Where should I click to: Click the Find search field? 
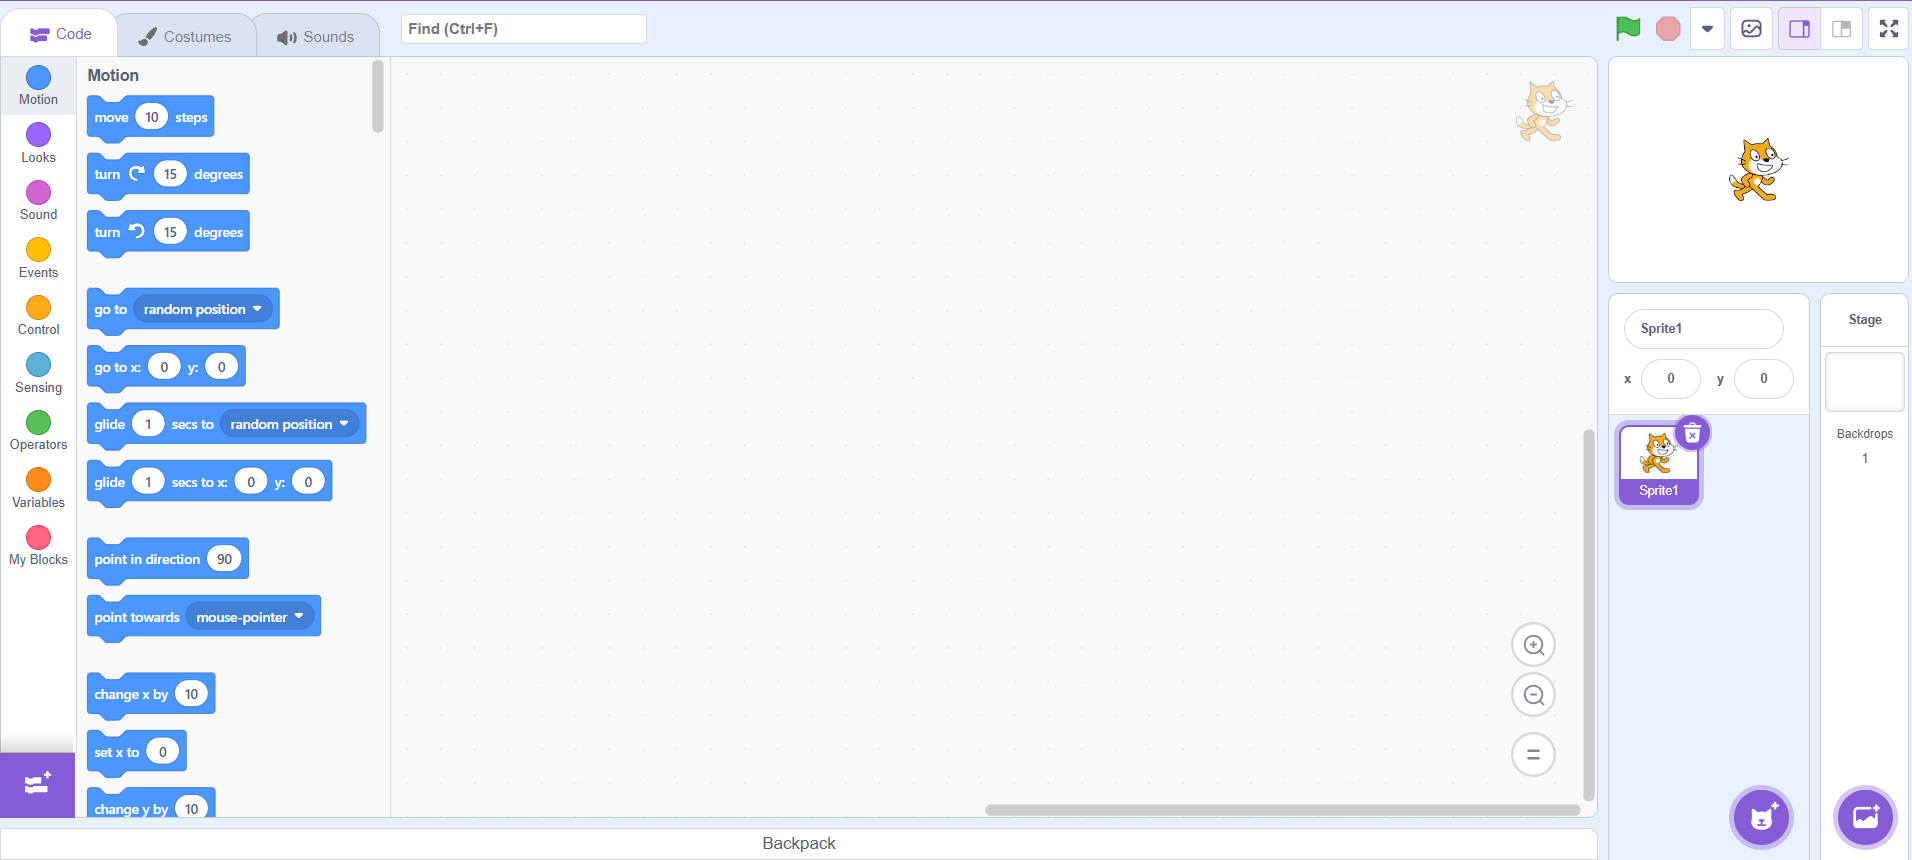point(523,29)
